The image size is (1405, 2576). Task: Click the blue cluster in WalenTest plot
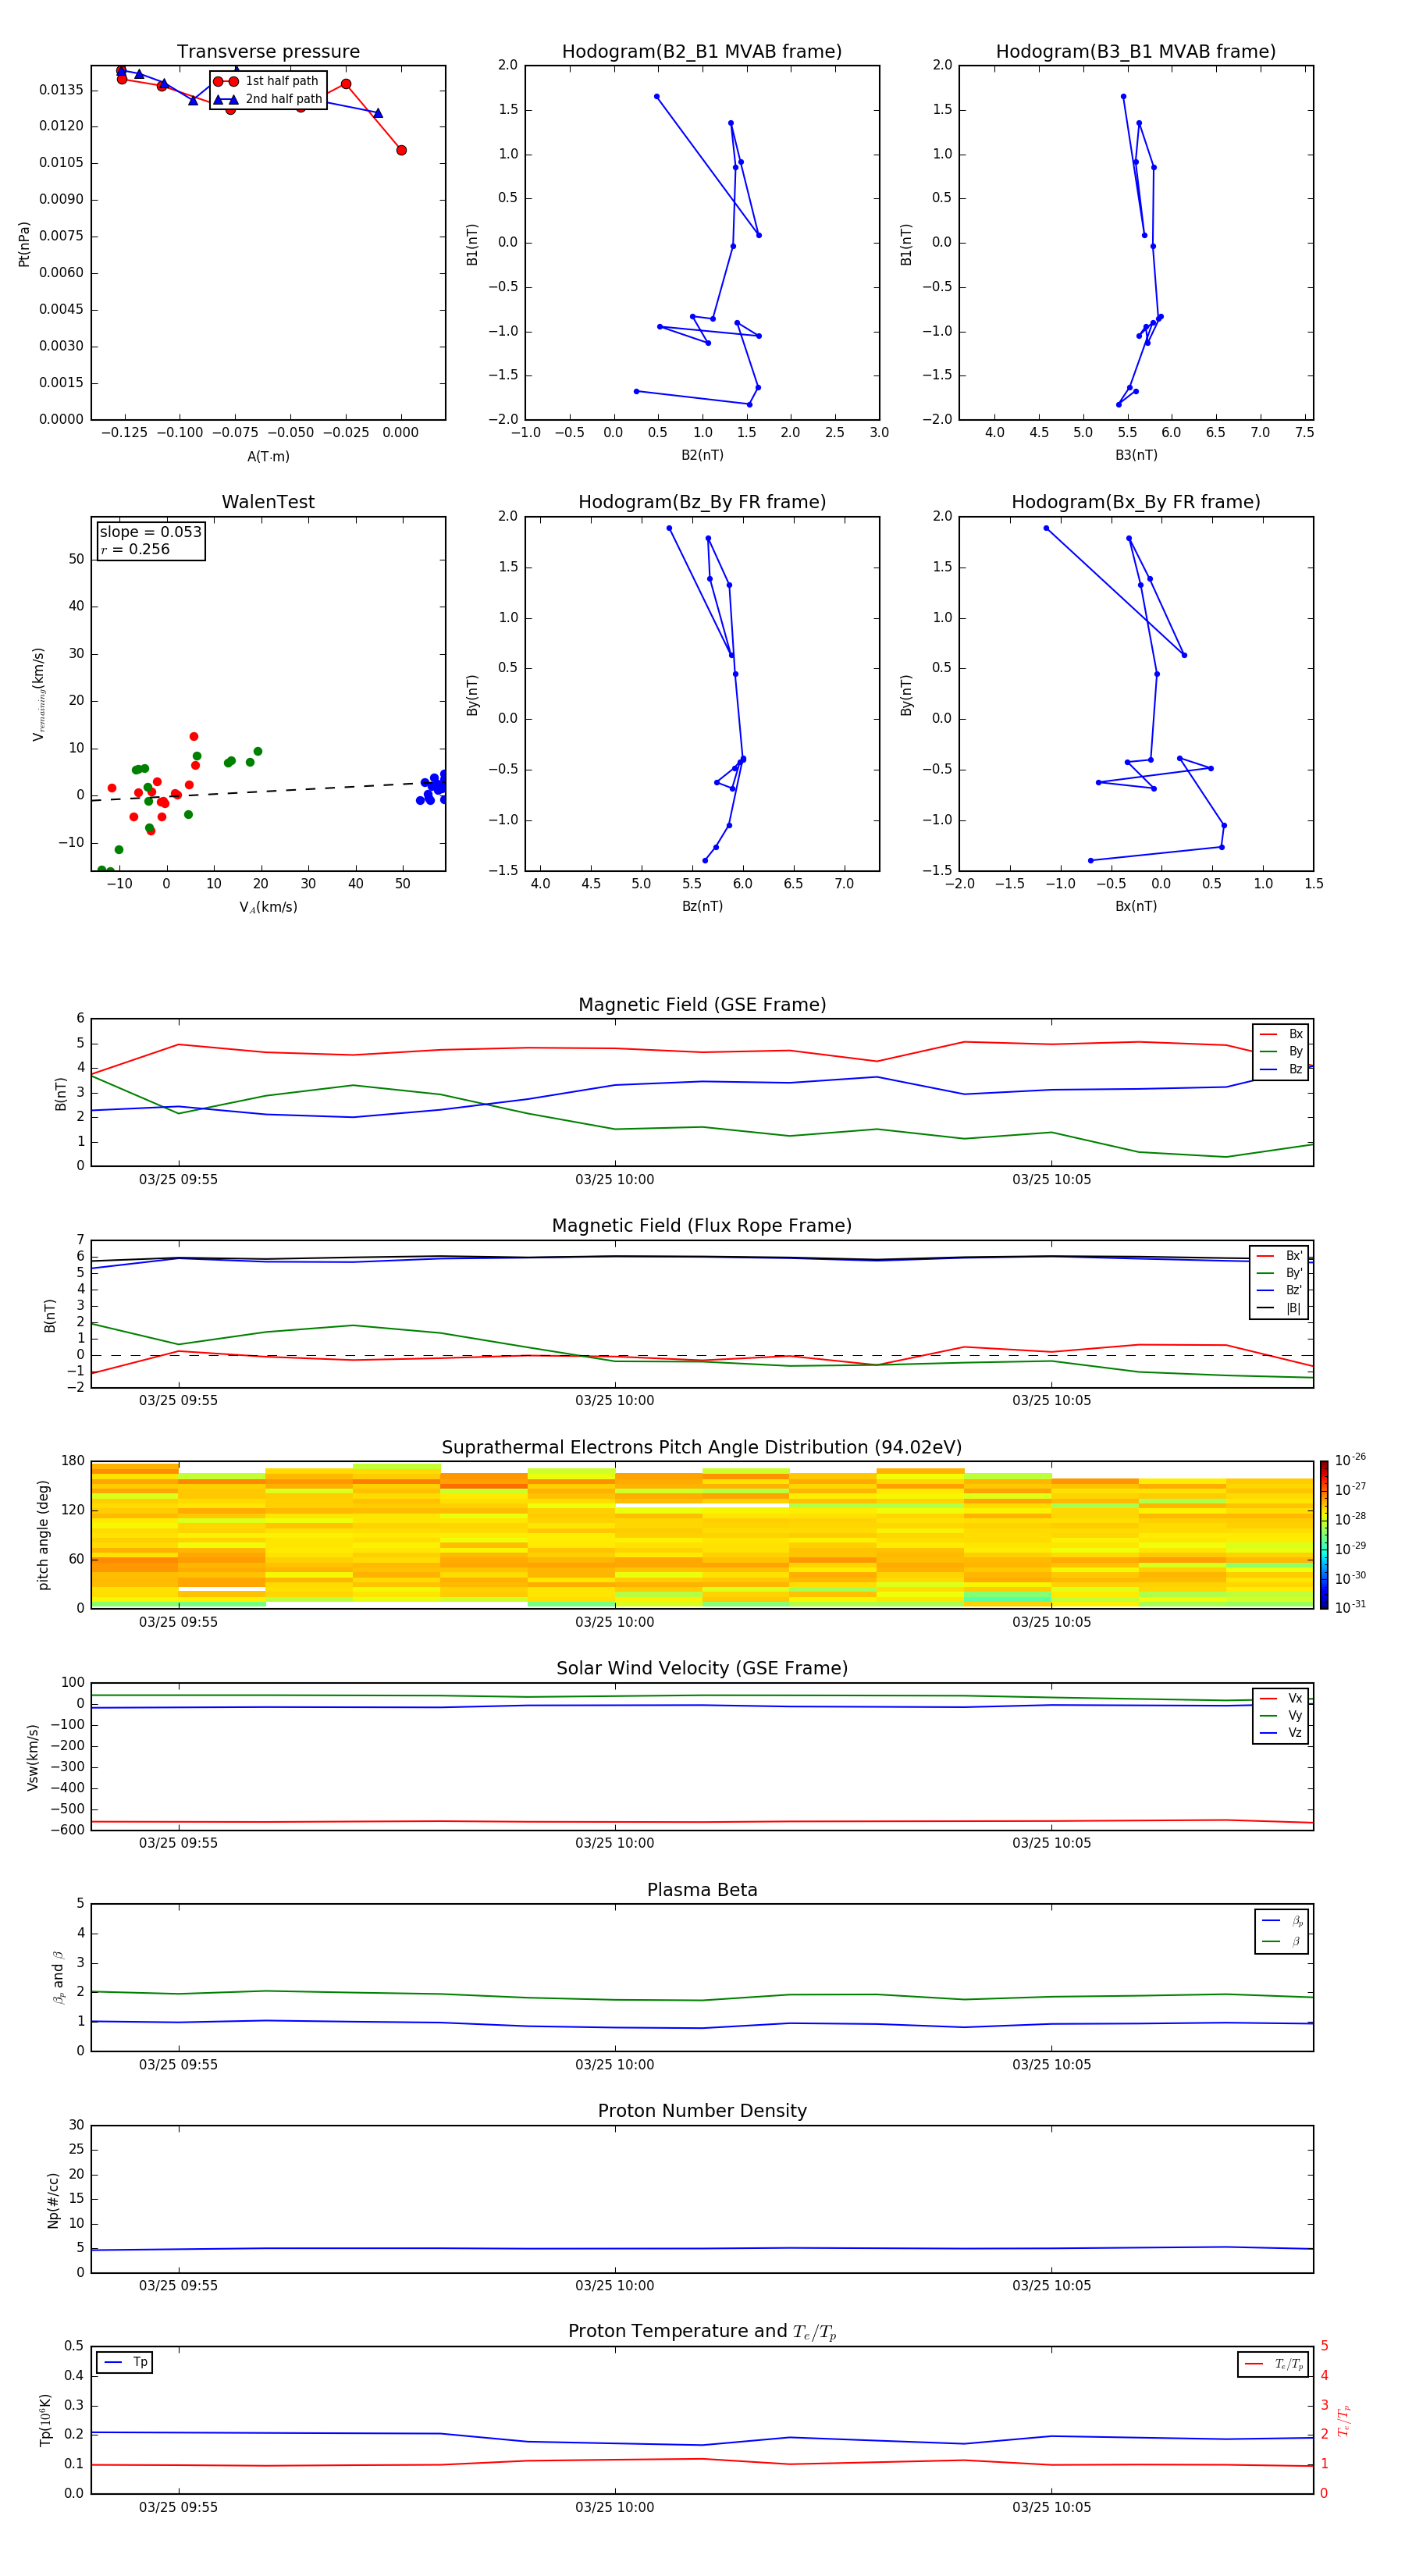(x=433, y=787)
